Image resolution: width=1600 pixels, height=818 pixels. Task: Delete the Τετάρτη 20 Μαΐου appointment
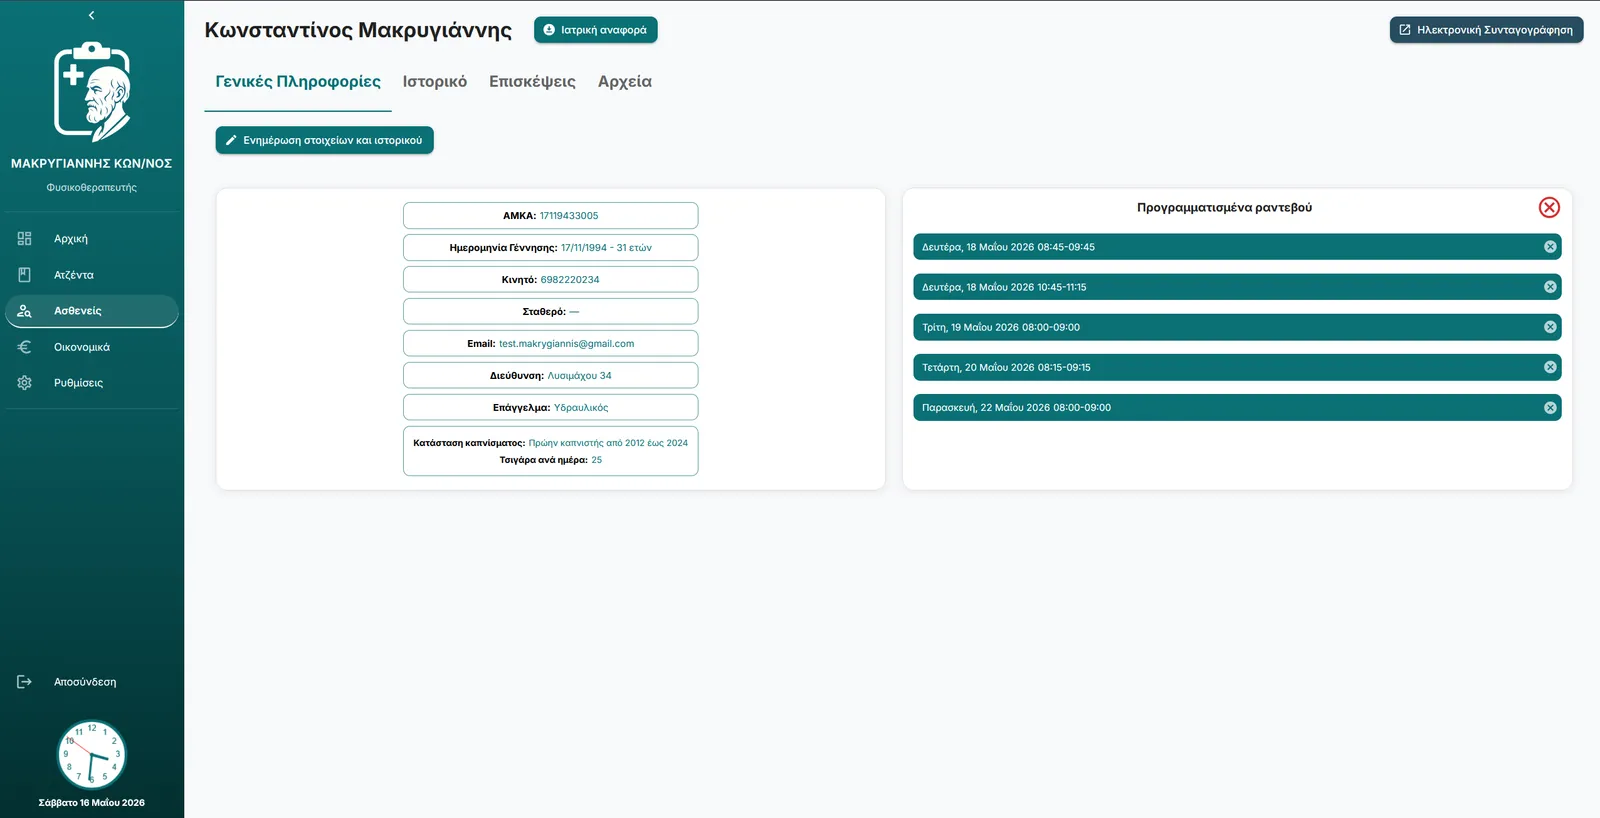1550,367
